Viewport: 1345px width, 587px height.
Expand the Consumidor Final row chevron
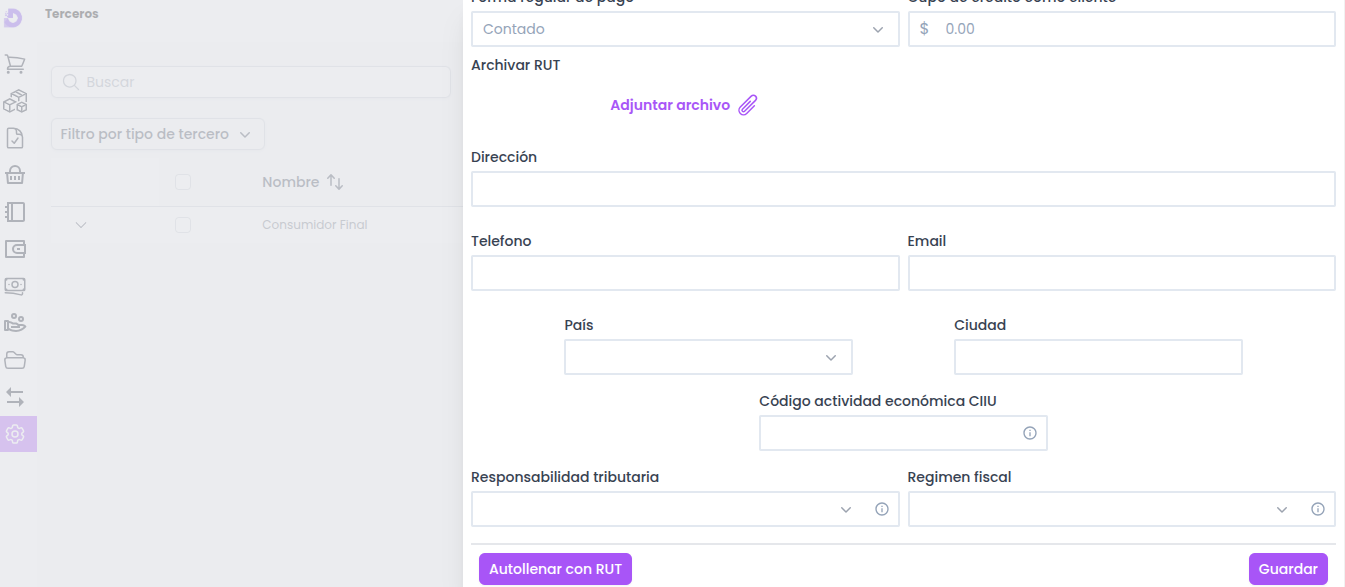81,225
